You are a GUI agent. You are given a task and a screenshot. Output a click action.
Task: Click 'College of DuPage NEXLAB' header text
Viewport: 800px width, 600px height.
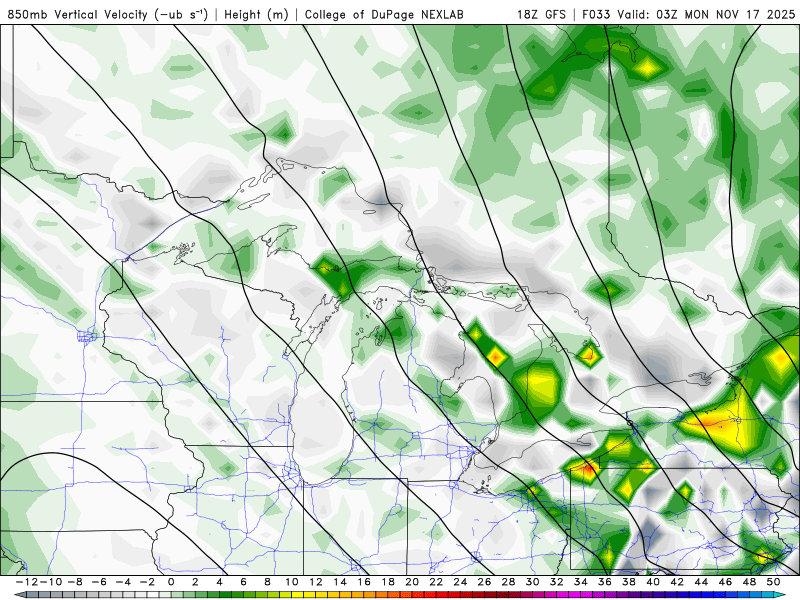click(384, 15)
